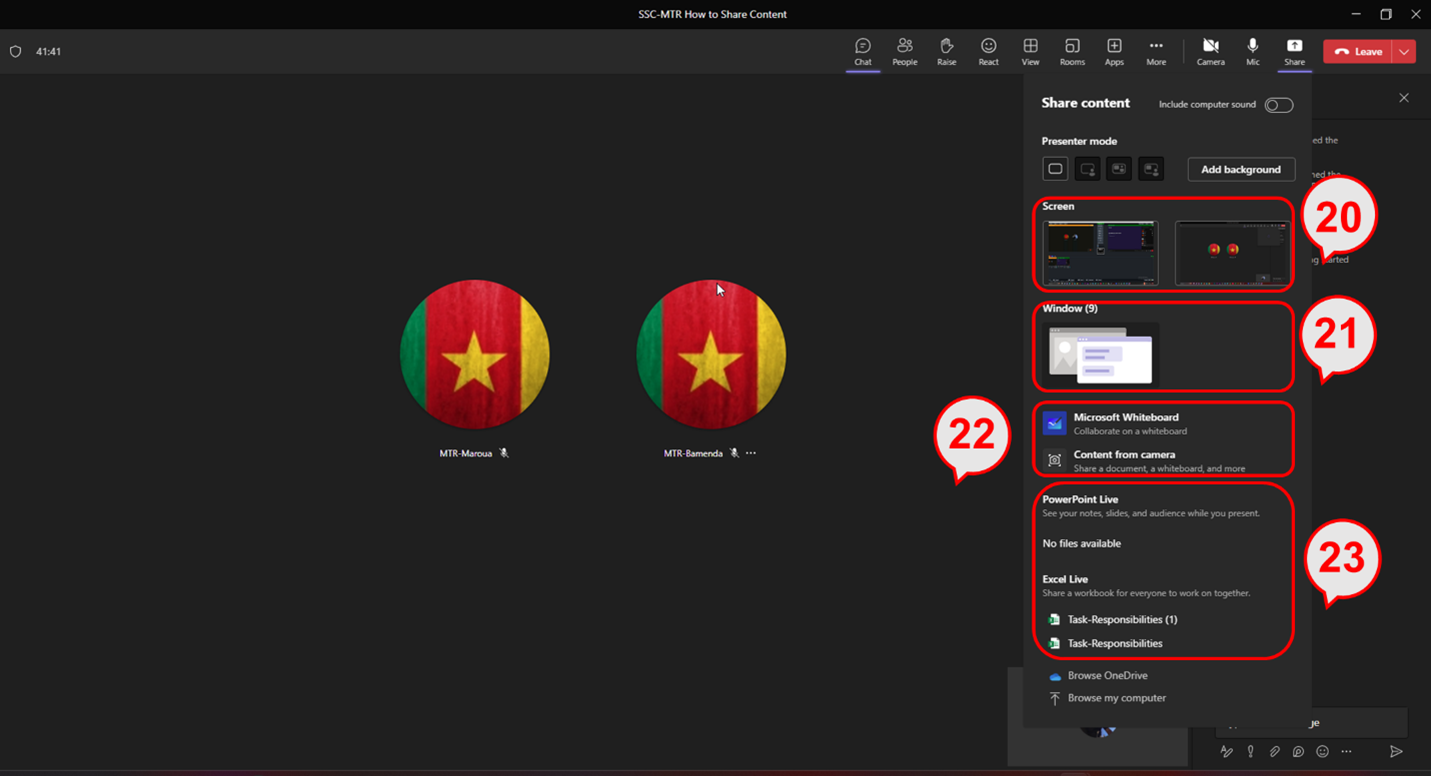Click the red Leave button
Screen dimensions: 1431x776
(1359, 52)
